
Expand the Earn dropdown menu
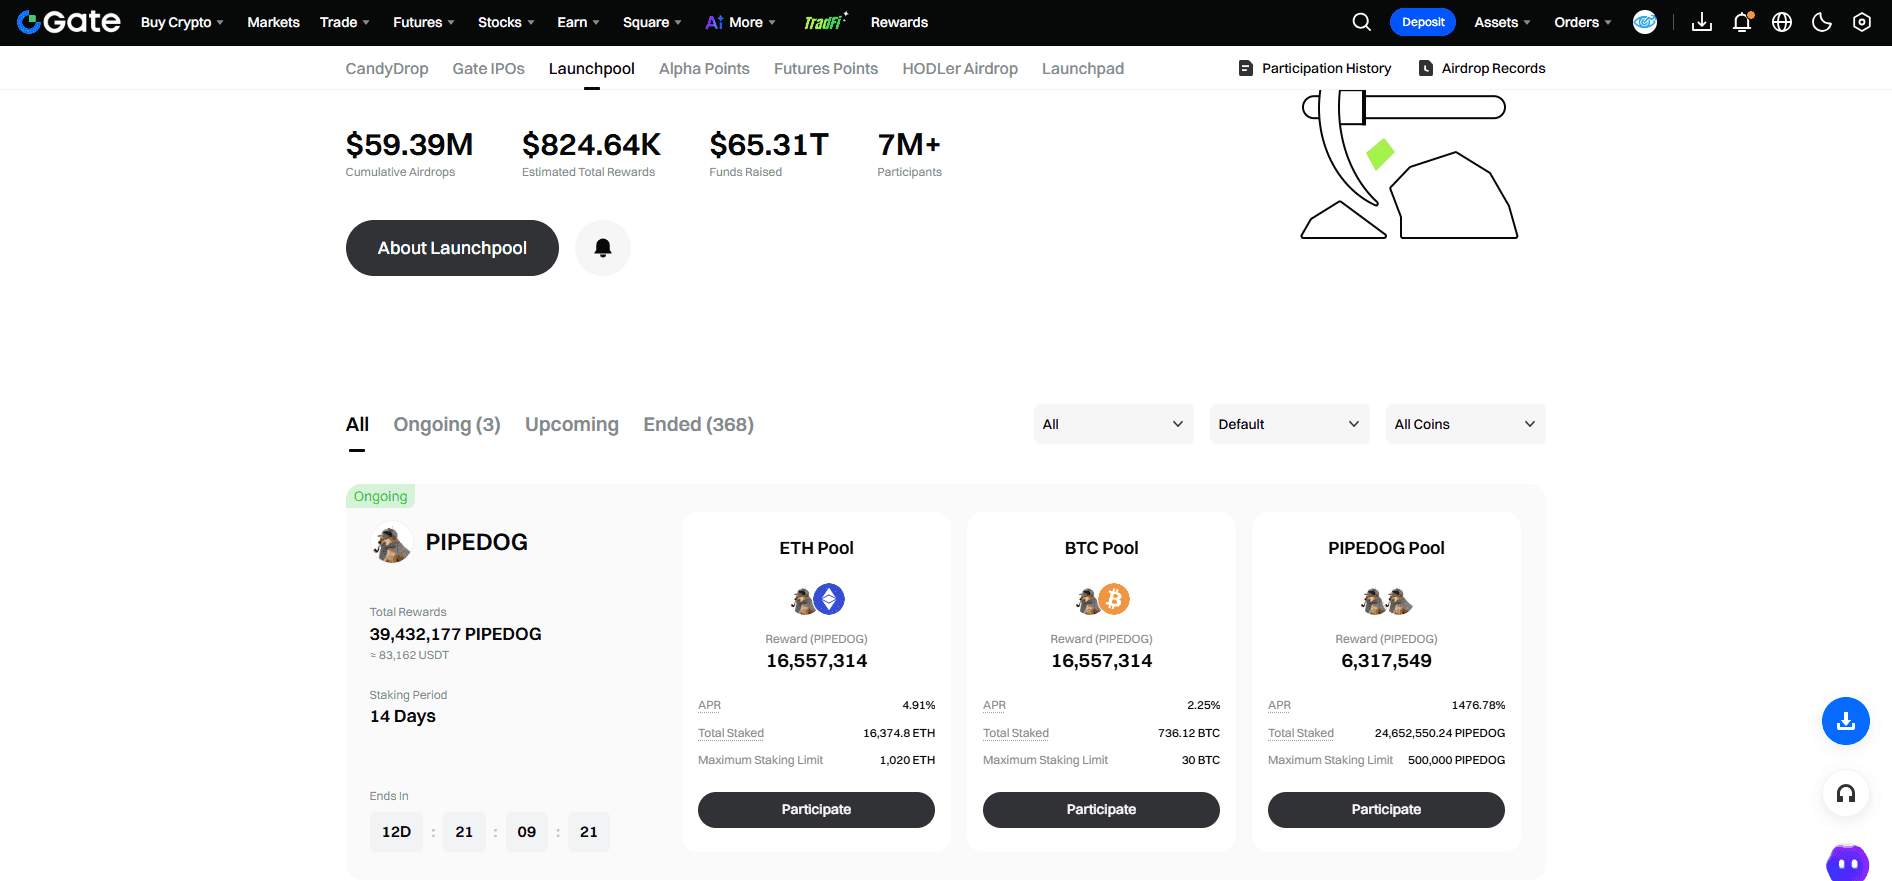(578, 22)
